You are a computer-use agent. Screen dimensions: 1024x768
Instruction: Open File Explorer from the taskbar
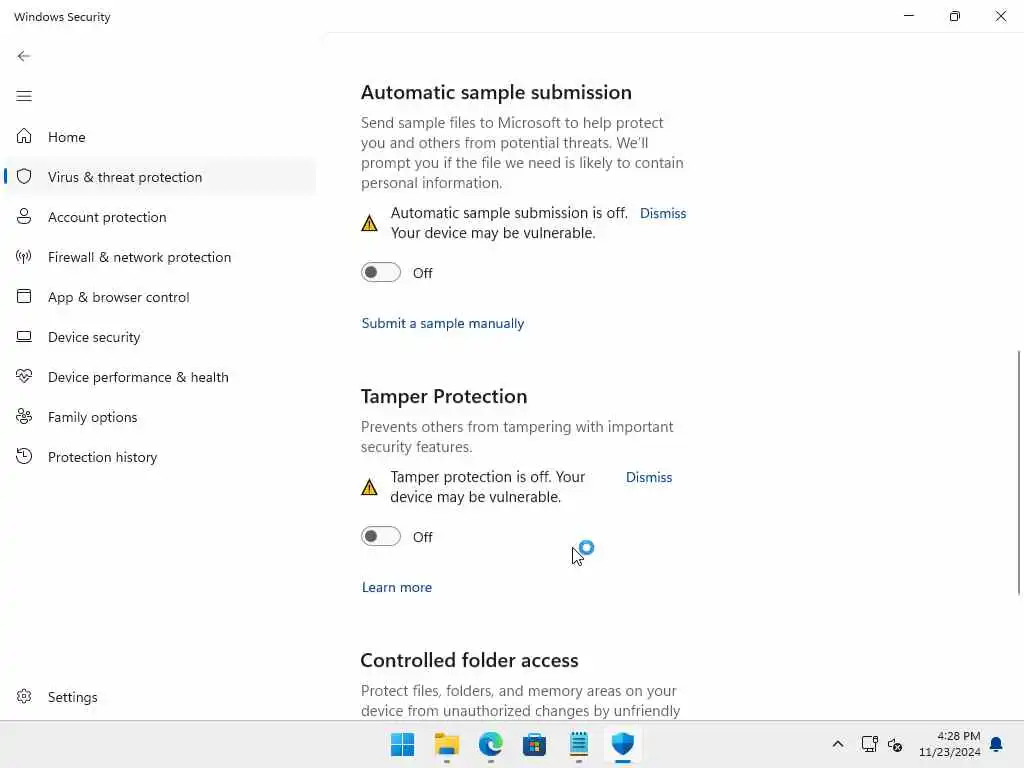pos(447,744)
